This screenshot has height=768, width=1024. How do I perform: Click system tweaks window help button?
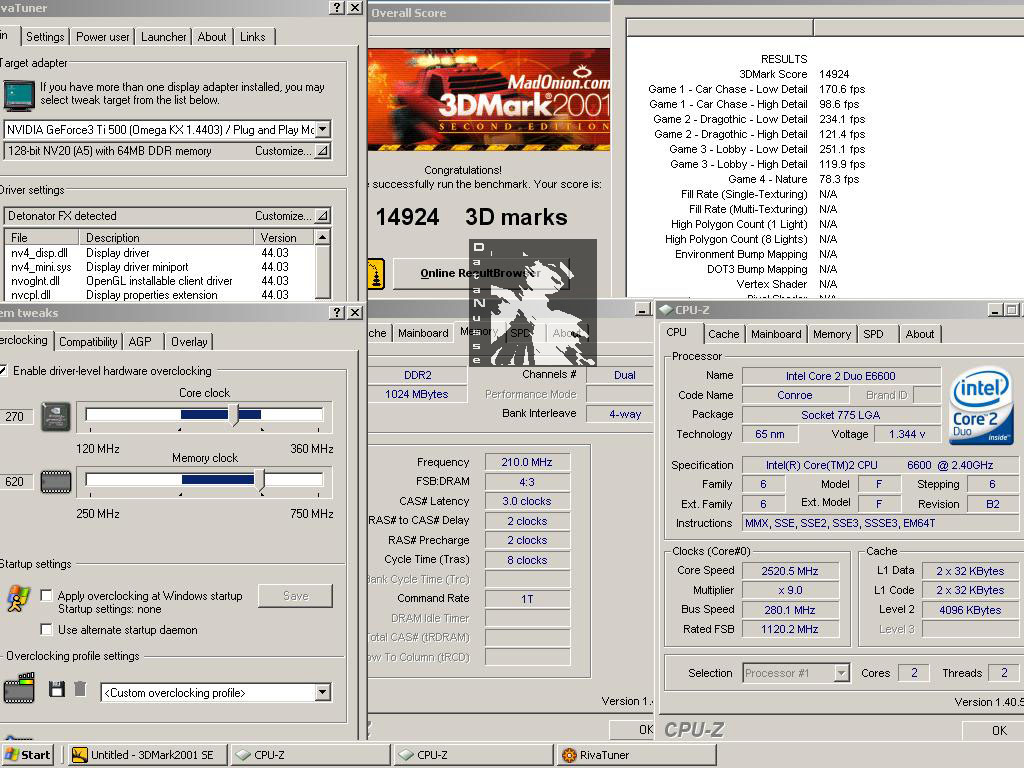pyautogui.click(x=337, y=313)
